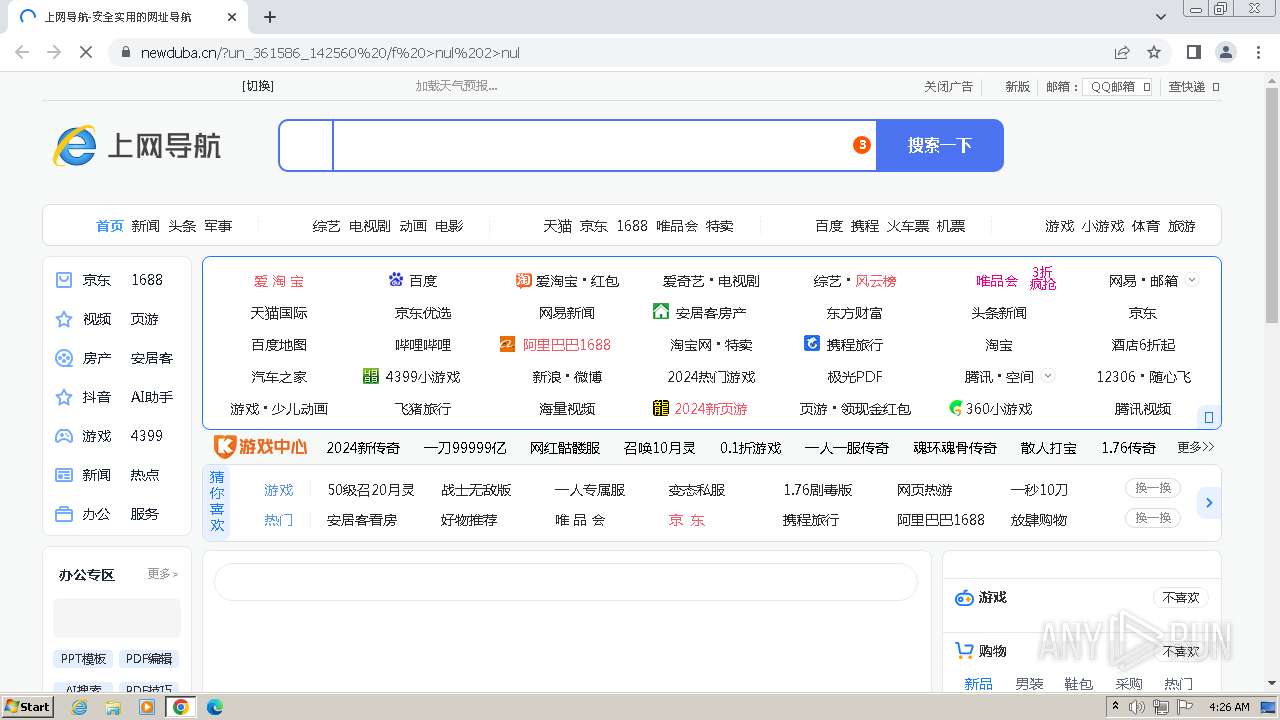Viewport: 1280px width, 720px height.
Task: Click the 购物 cart icon in right panel
Action: 964,651
